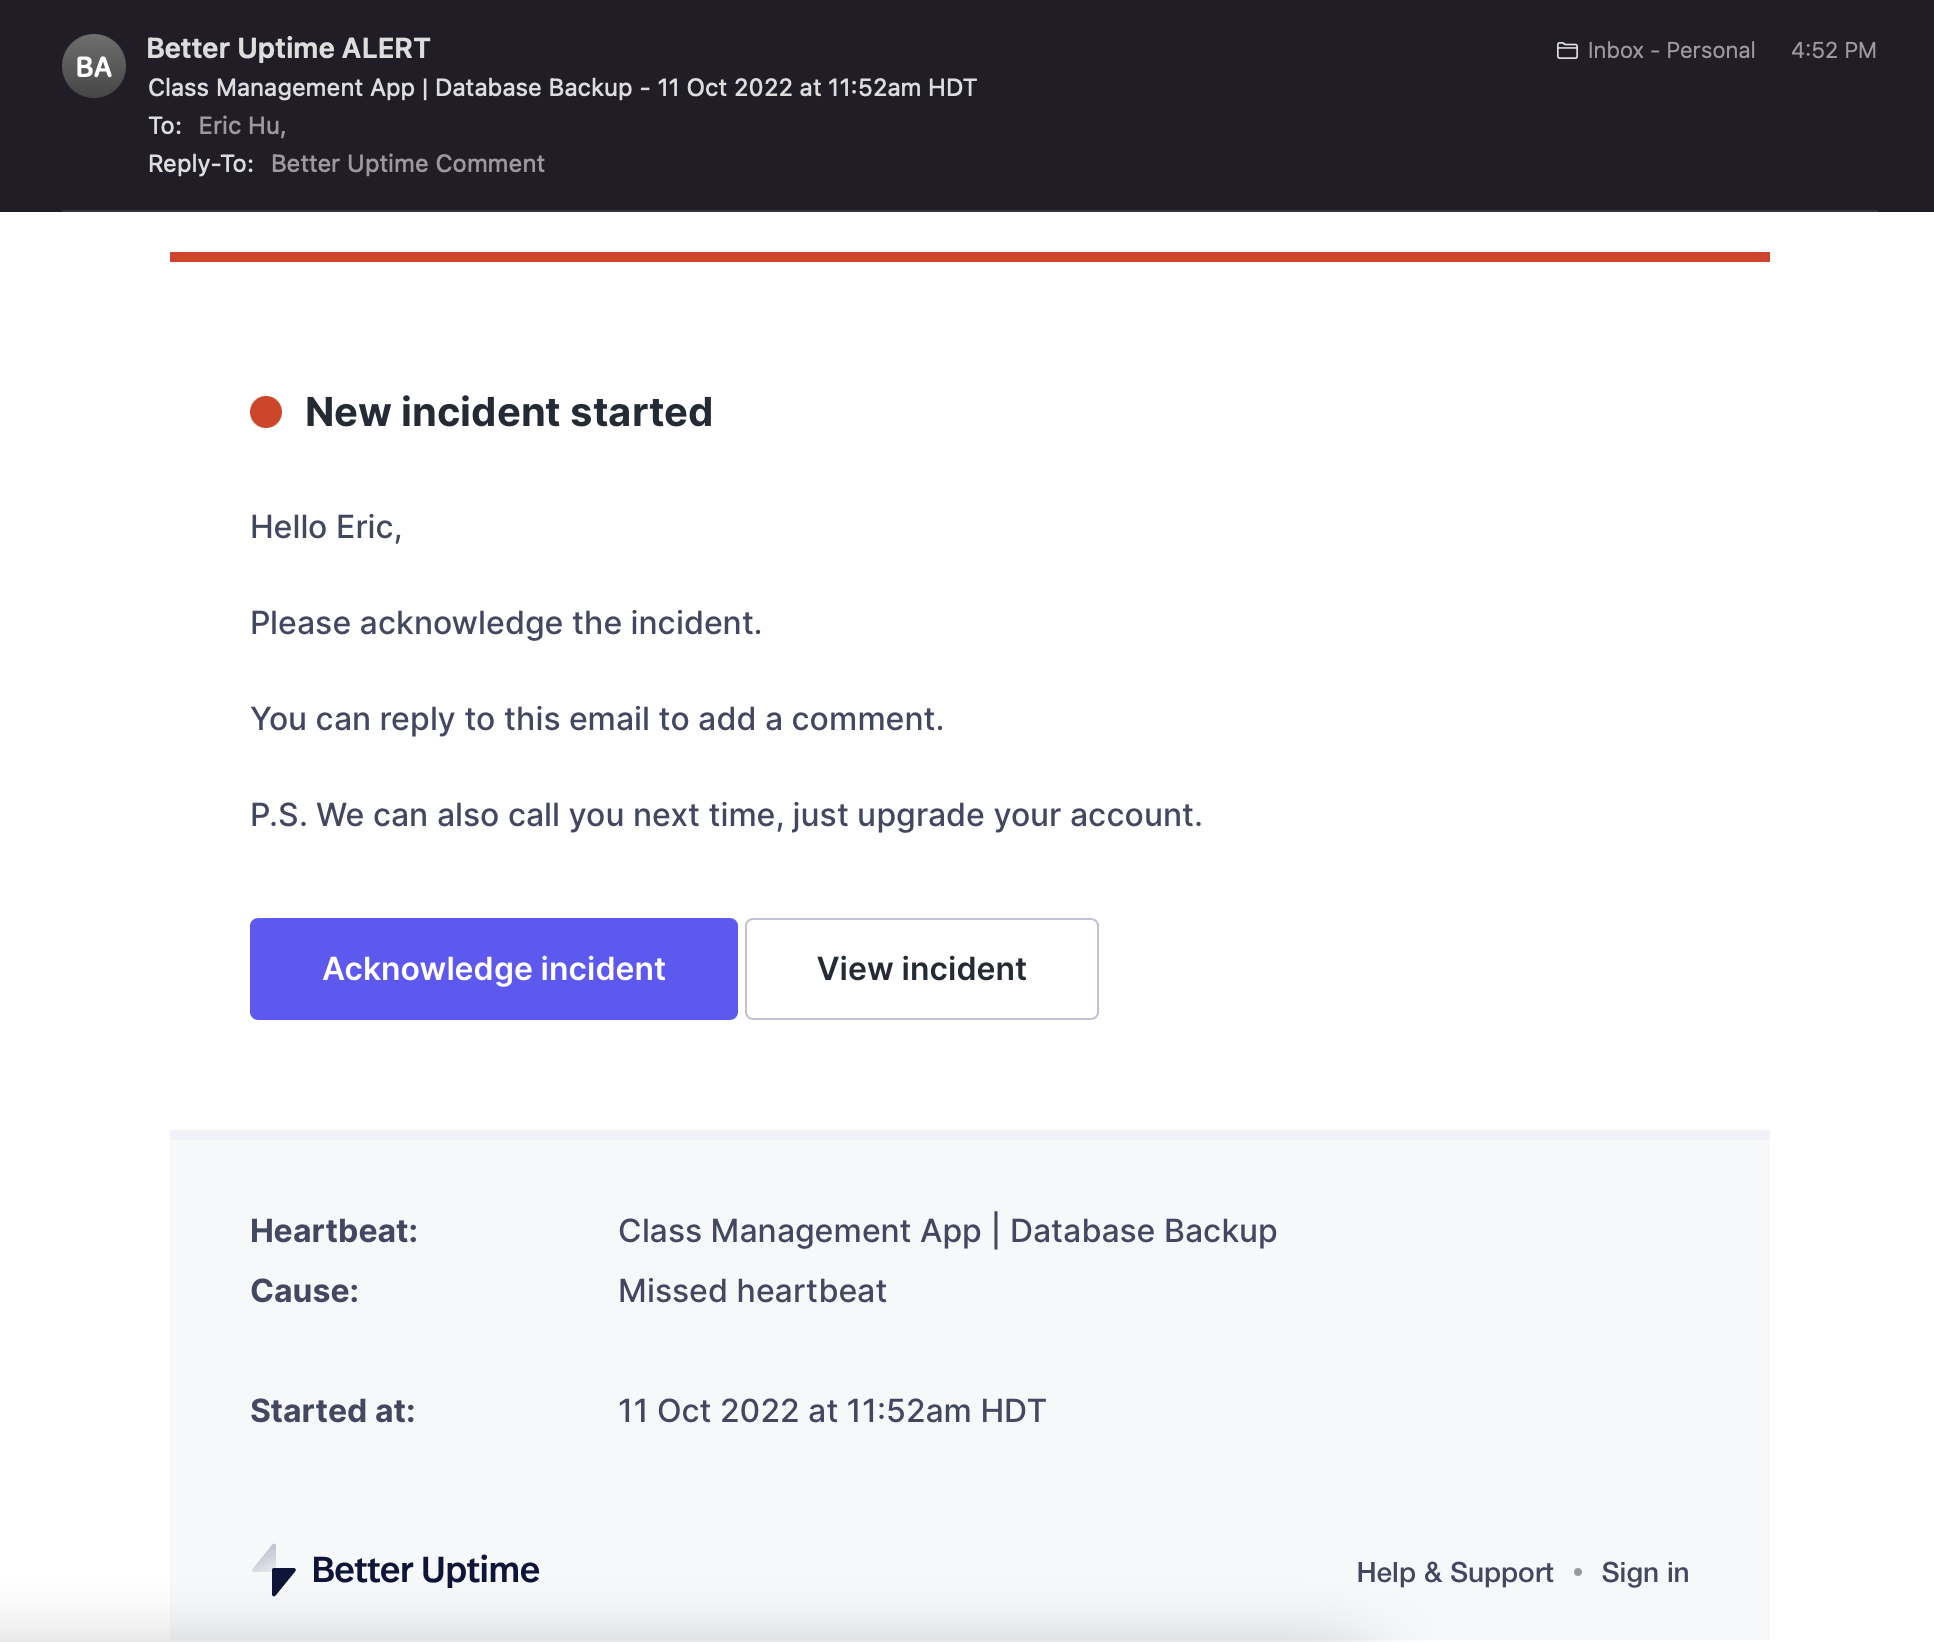The image size is (1934, 1642).
Task: Click Better Uptime Comment reply-to address
Action: 407,164
